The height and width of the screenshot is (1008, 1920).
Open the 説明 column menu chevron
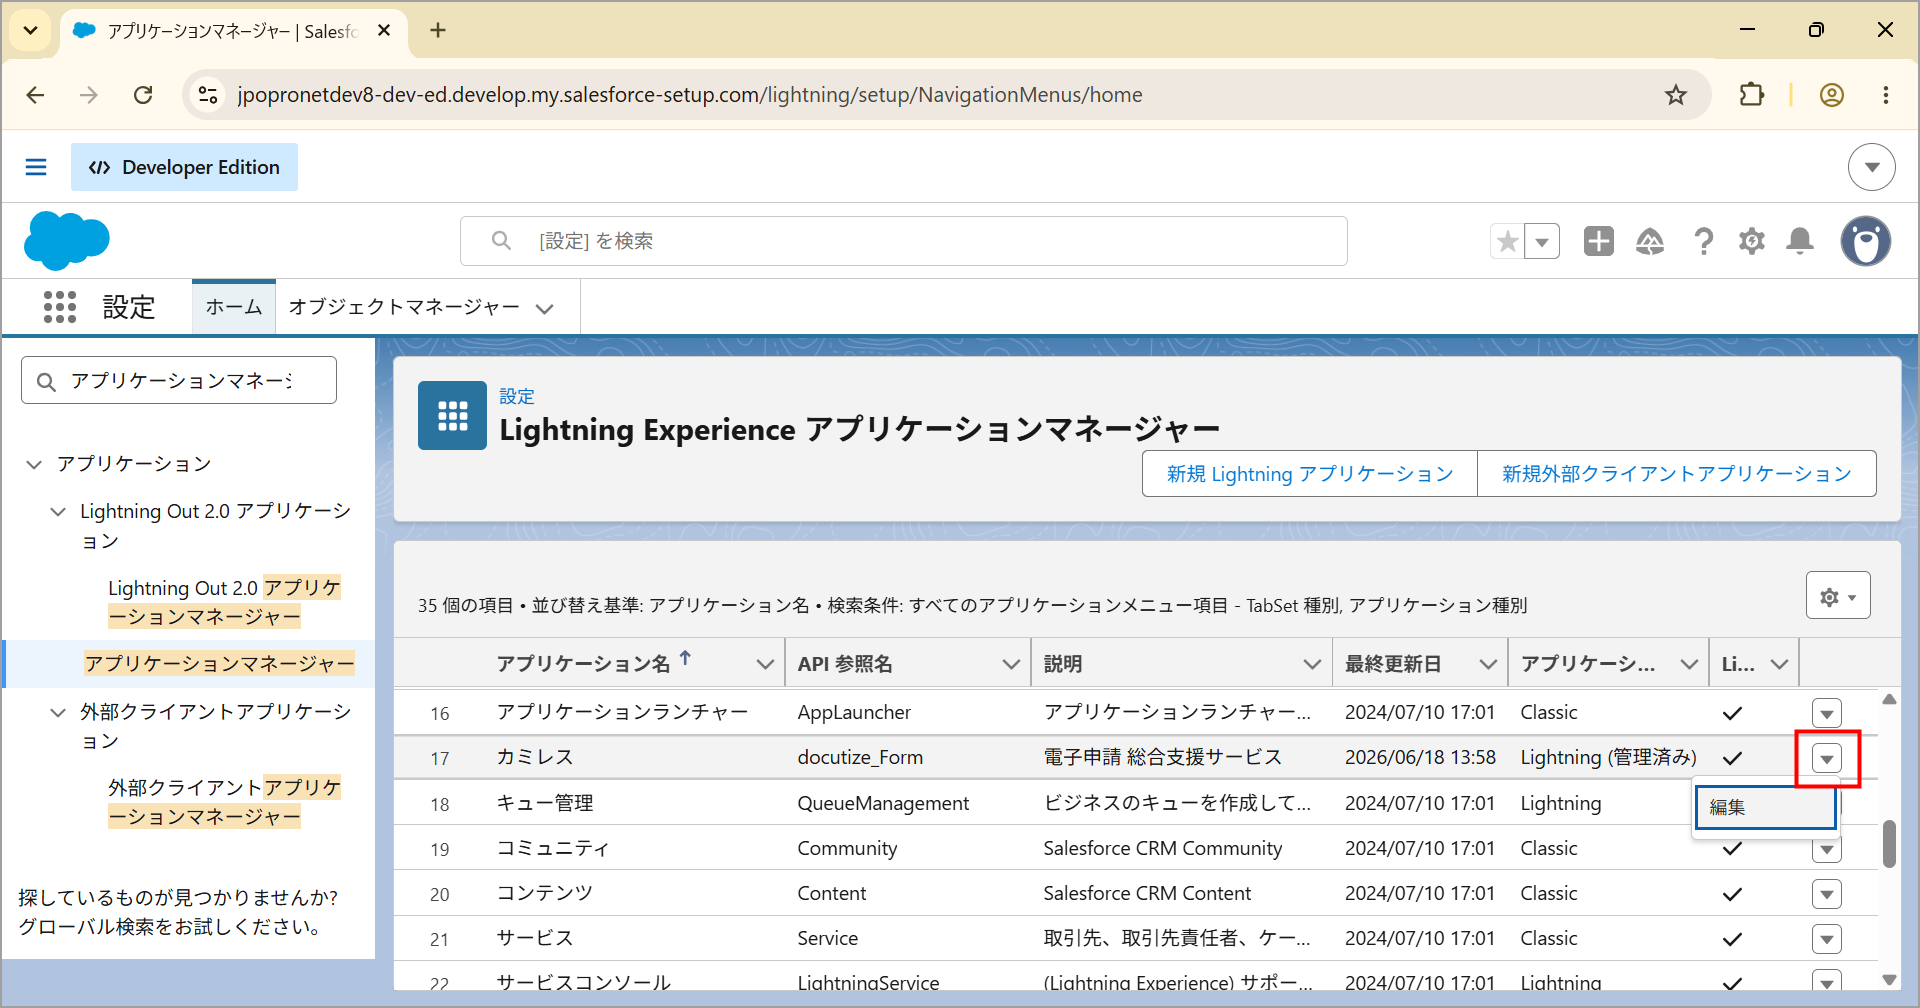pyautogui.click(x=1312, y=664)
